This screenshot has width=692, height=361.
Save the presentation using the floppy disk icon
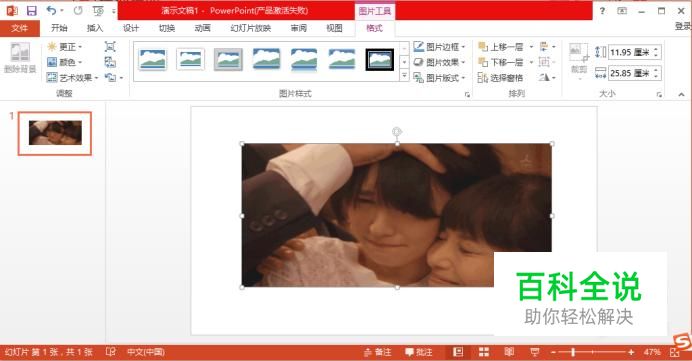(31, 11)
